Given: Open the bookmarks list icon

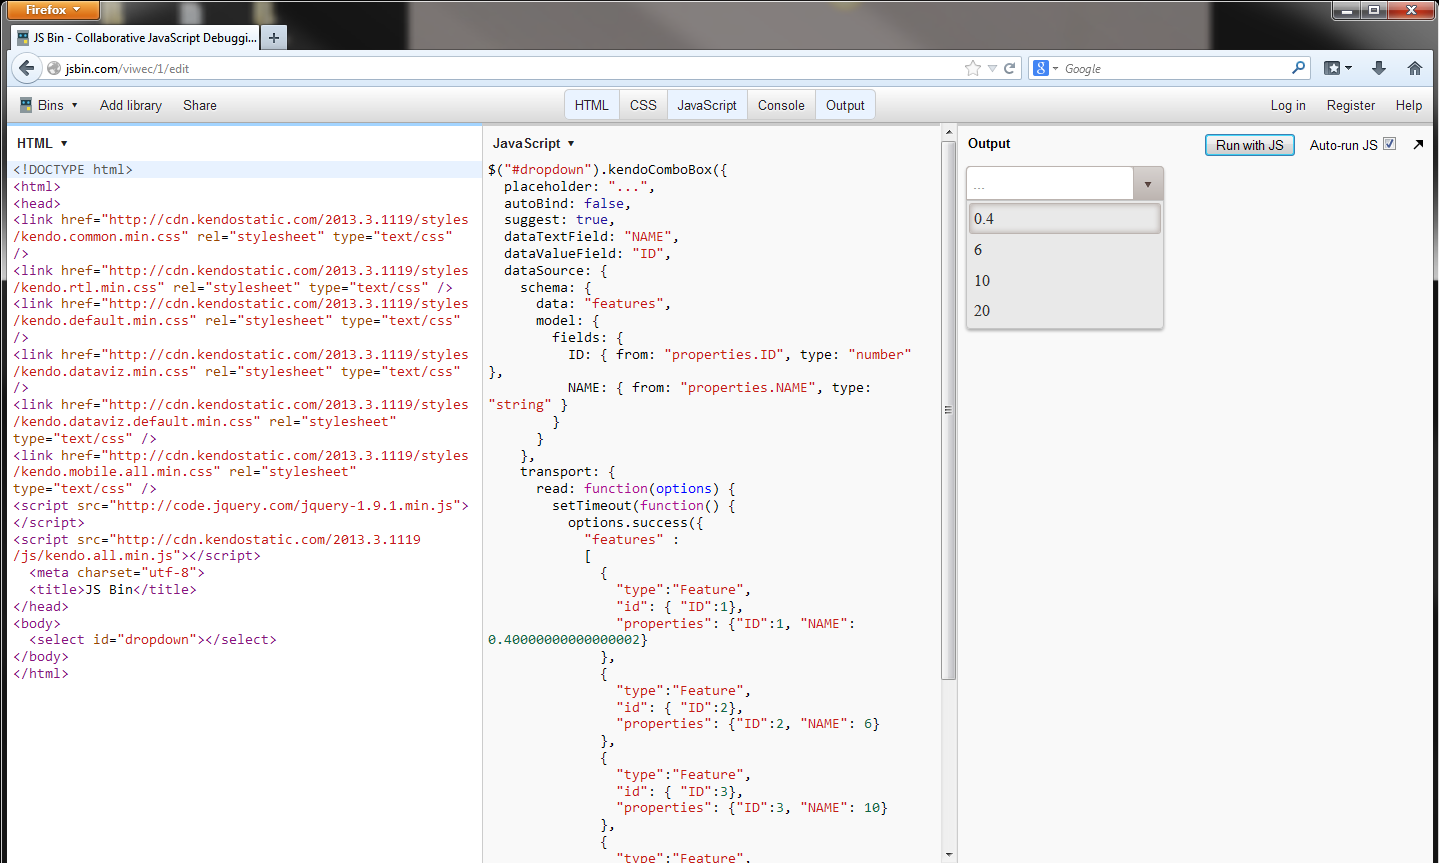Looking at the screenshot, I should coord(1337,68).
